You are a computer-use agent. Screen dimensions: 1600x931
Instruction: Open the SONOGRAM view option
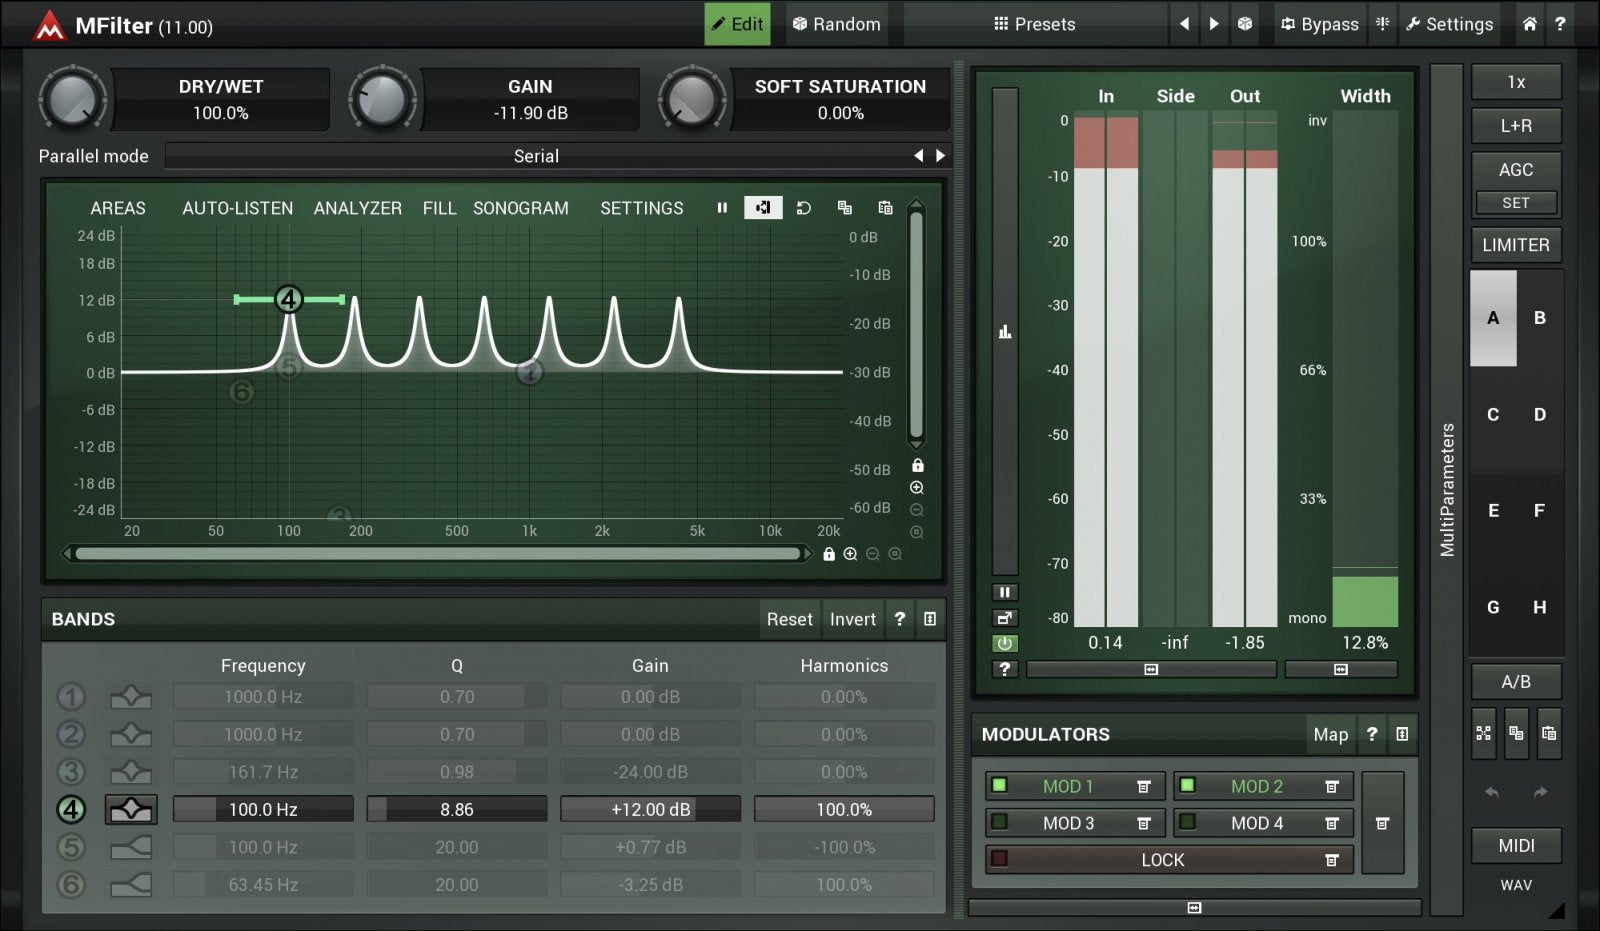click(x=520, y=208)
